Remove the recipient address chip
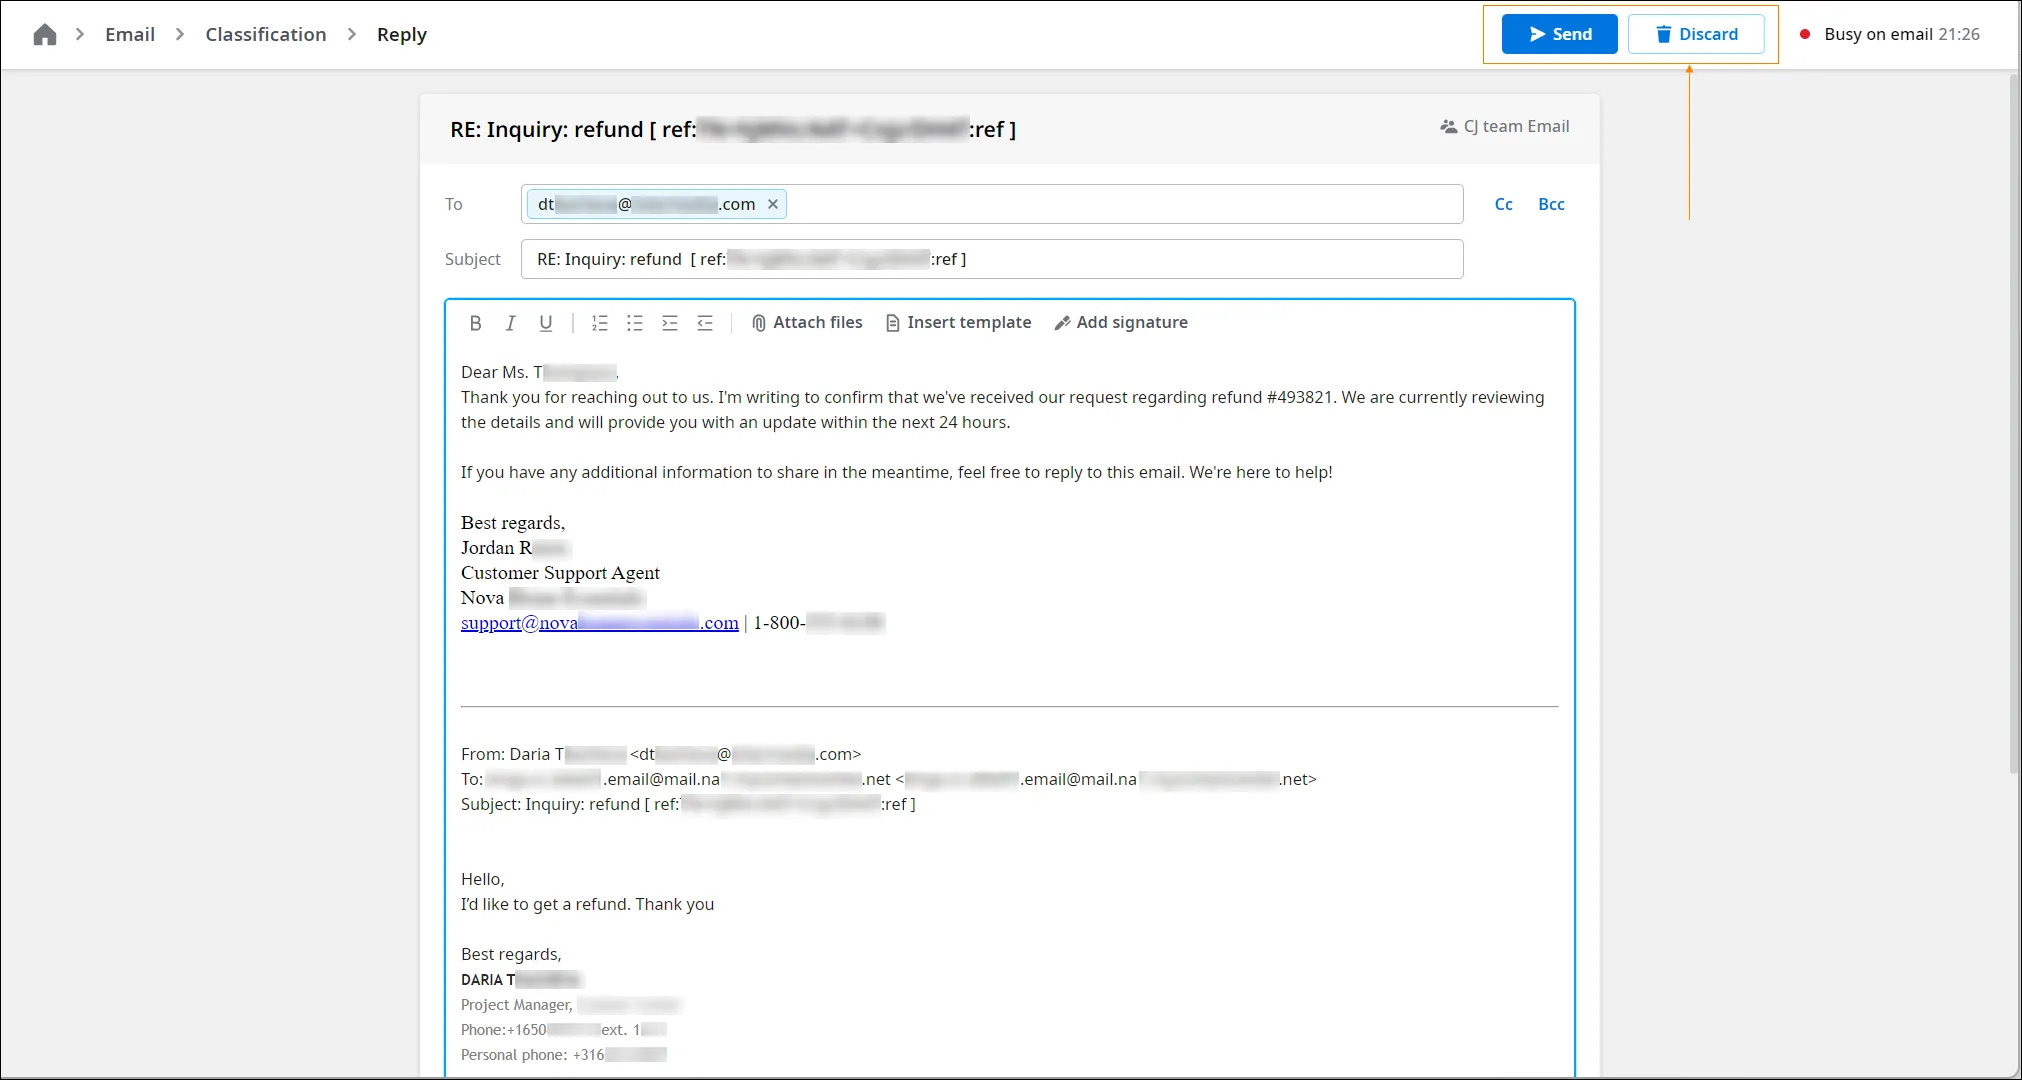 [772, 204]
